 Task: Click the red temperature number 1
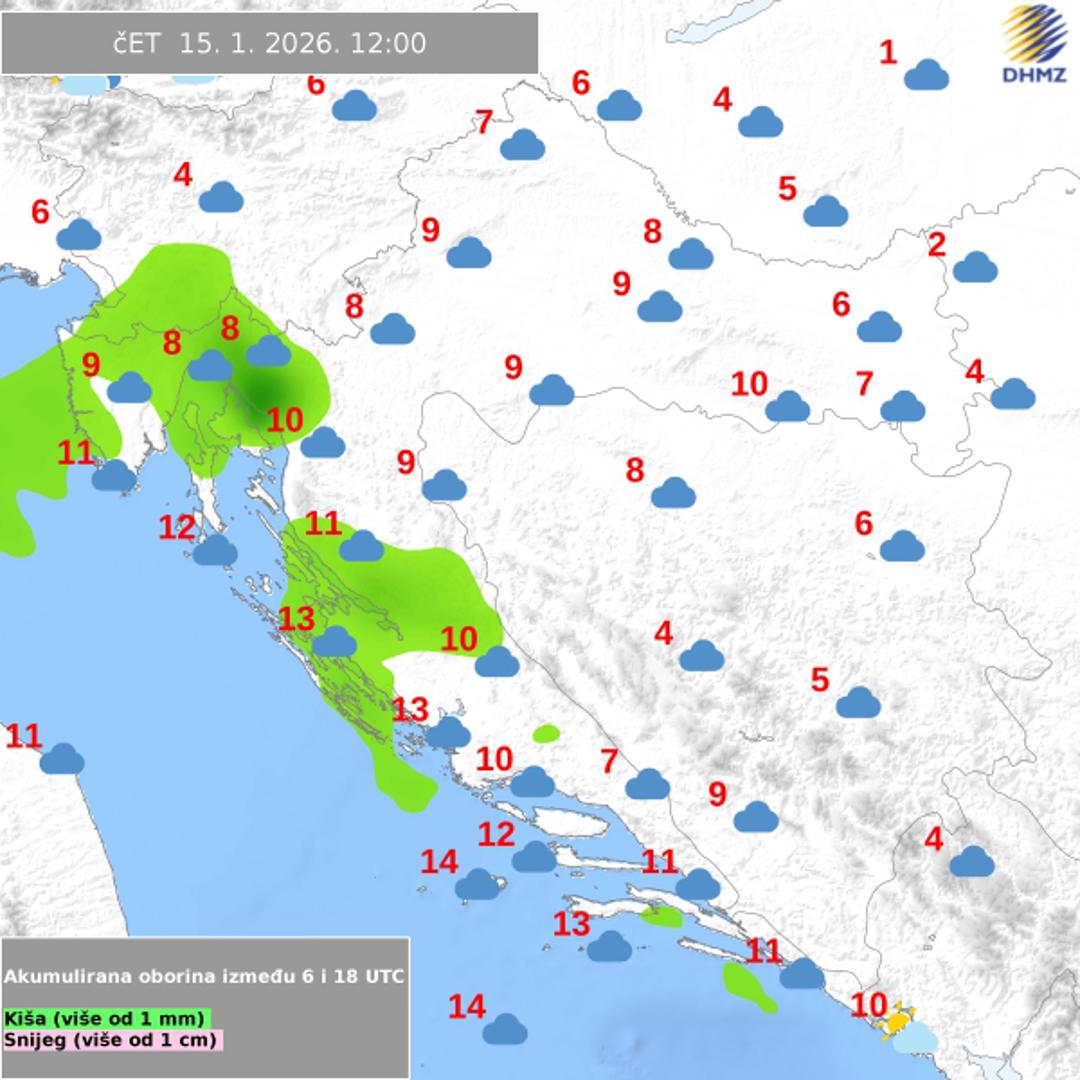pos(888,52)
